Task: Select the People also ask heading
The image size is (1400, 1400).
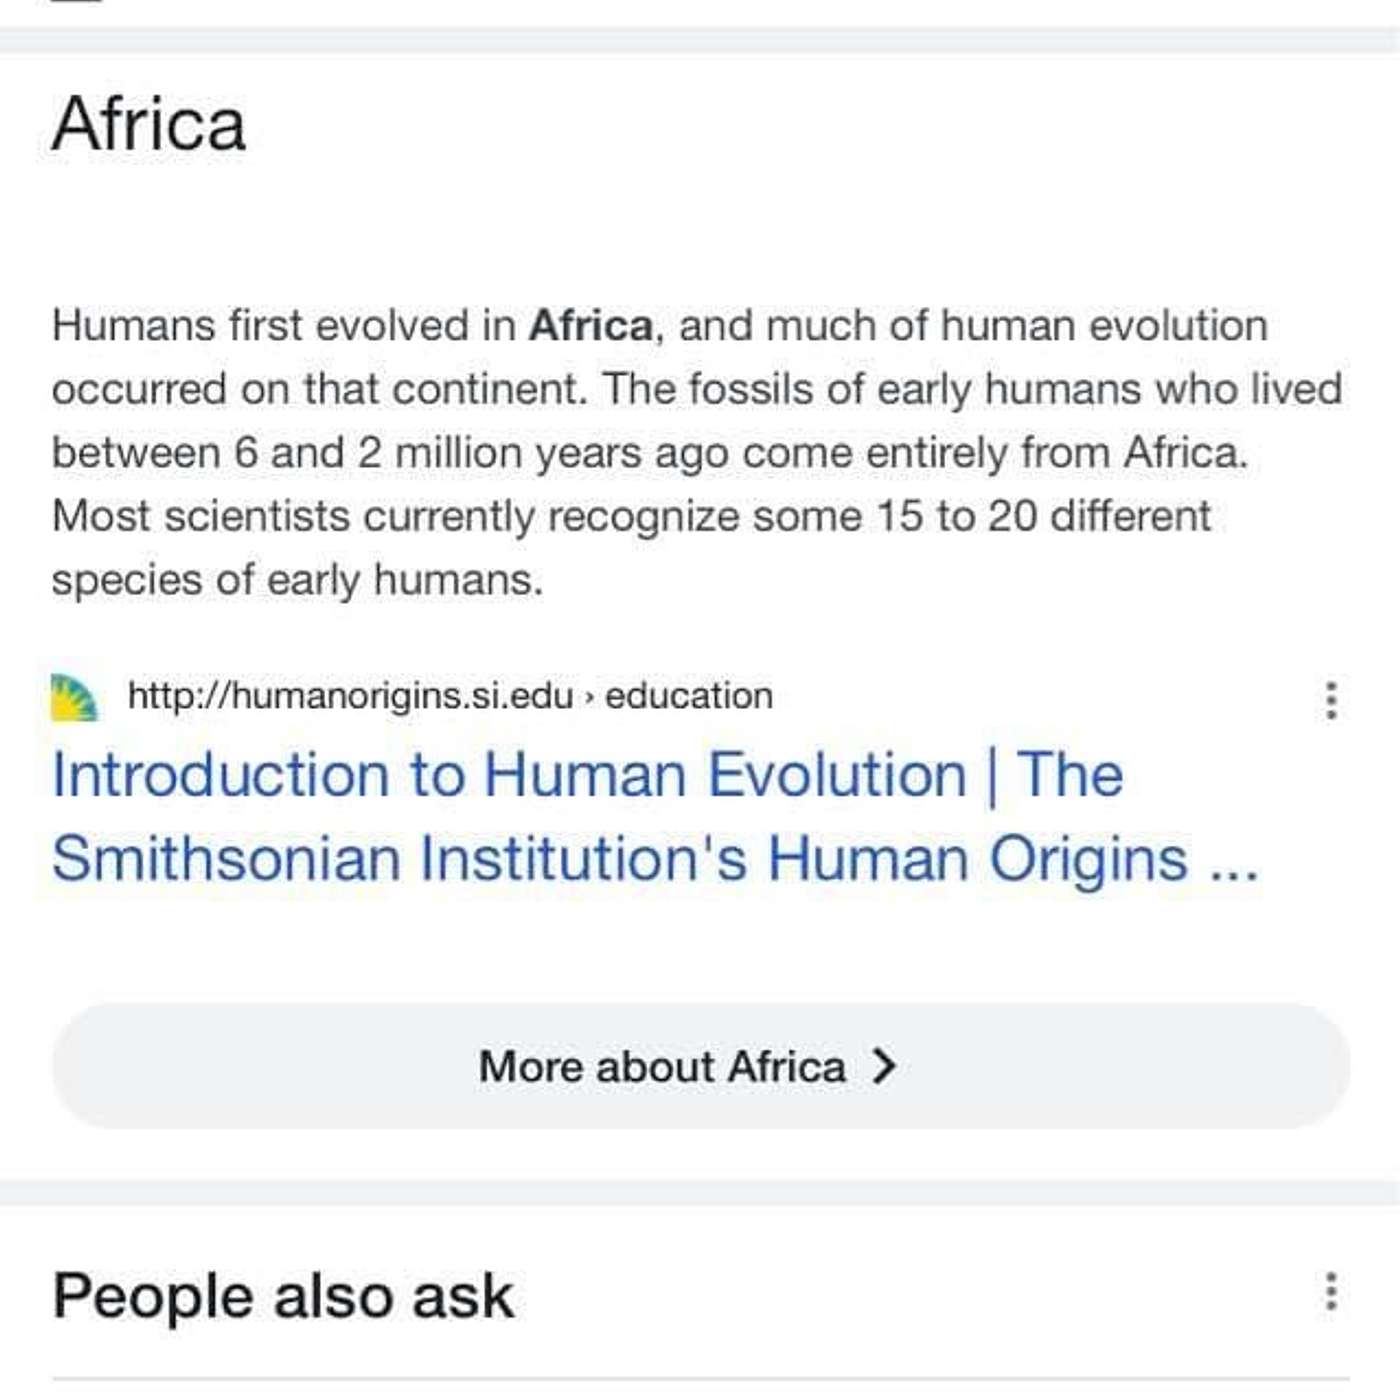Action: coord(283,1296)
